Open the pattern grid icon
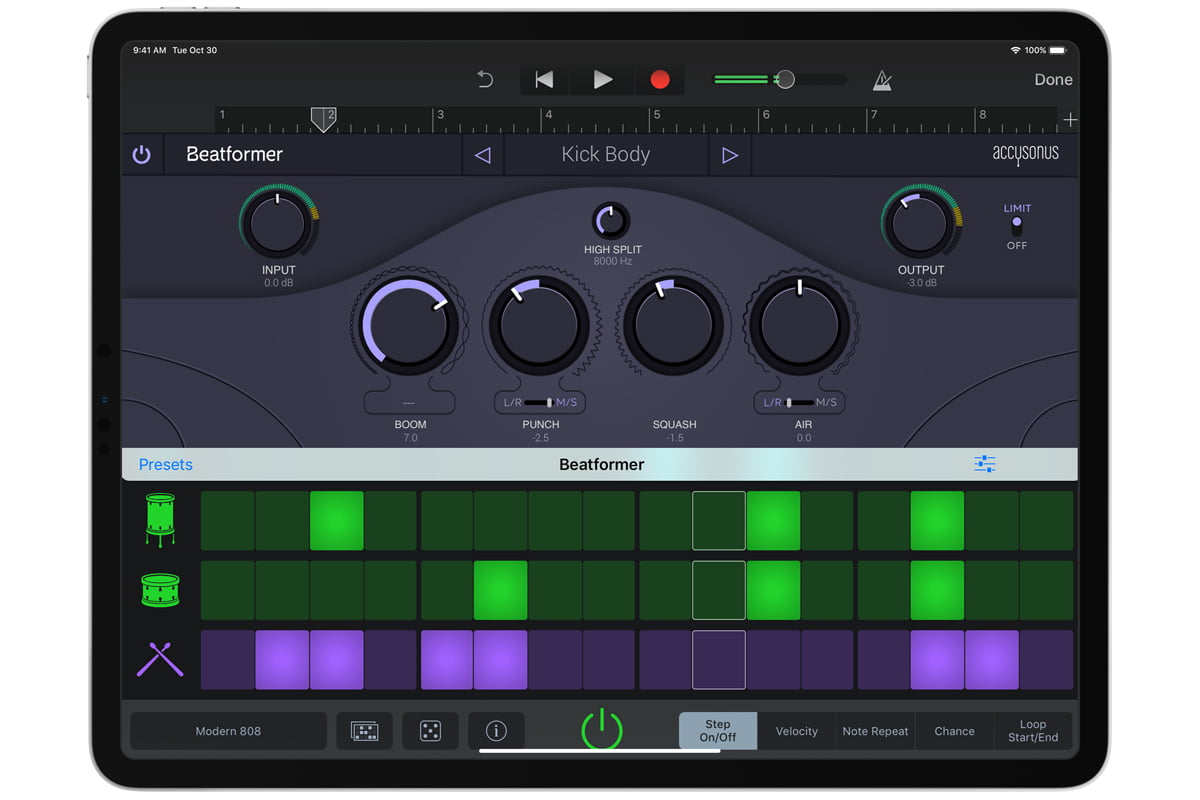1200x800 pixels. pos(364,731)
